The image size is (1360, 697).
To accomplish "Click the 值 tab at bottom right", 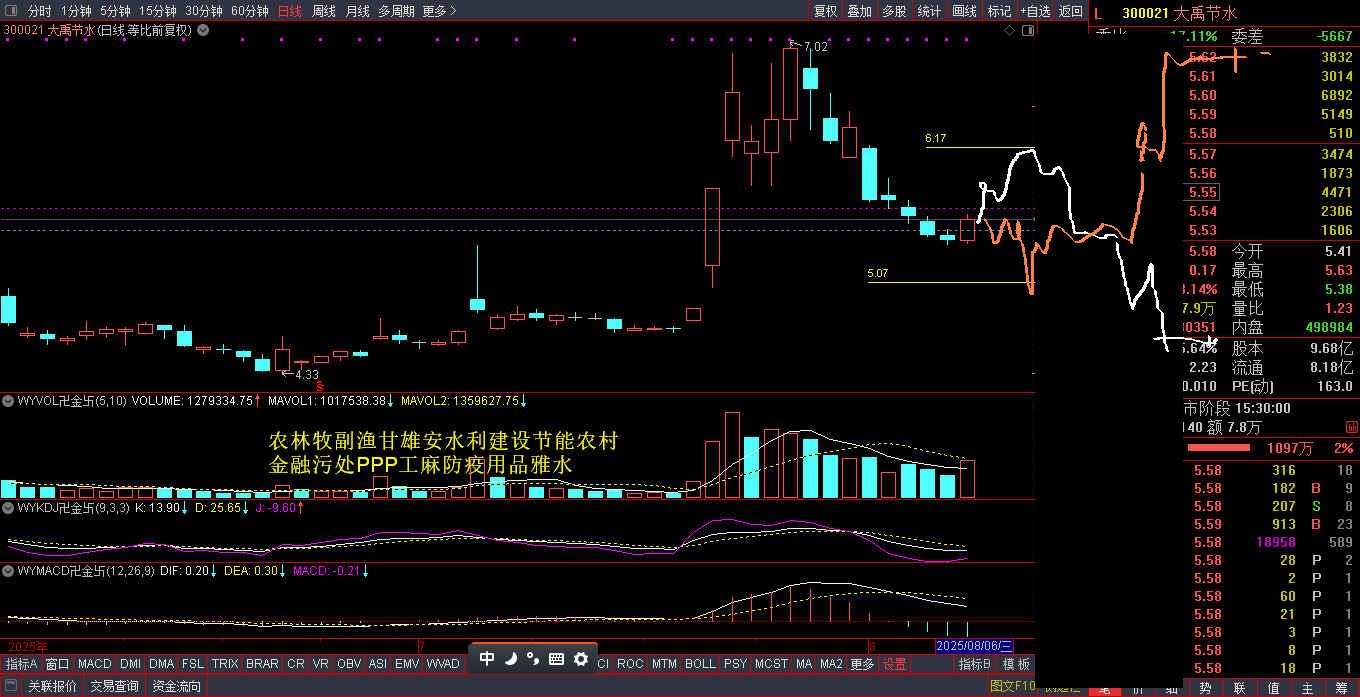I will pyautogui.click(x=1273, y=688).
